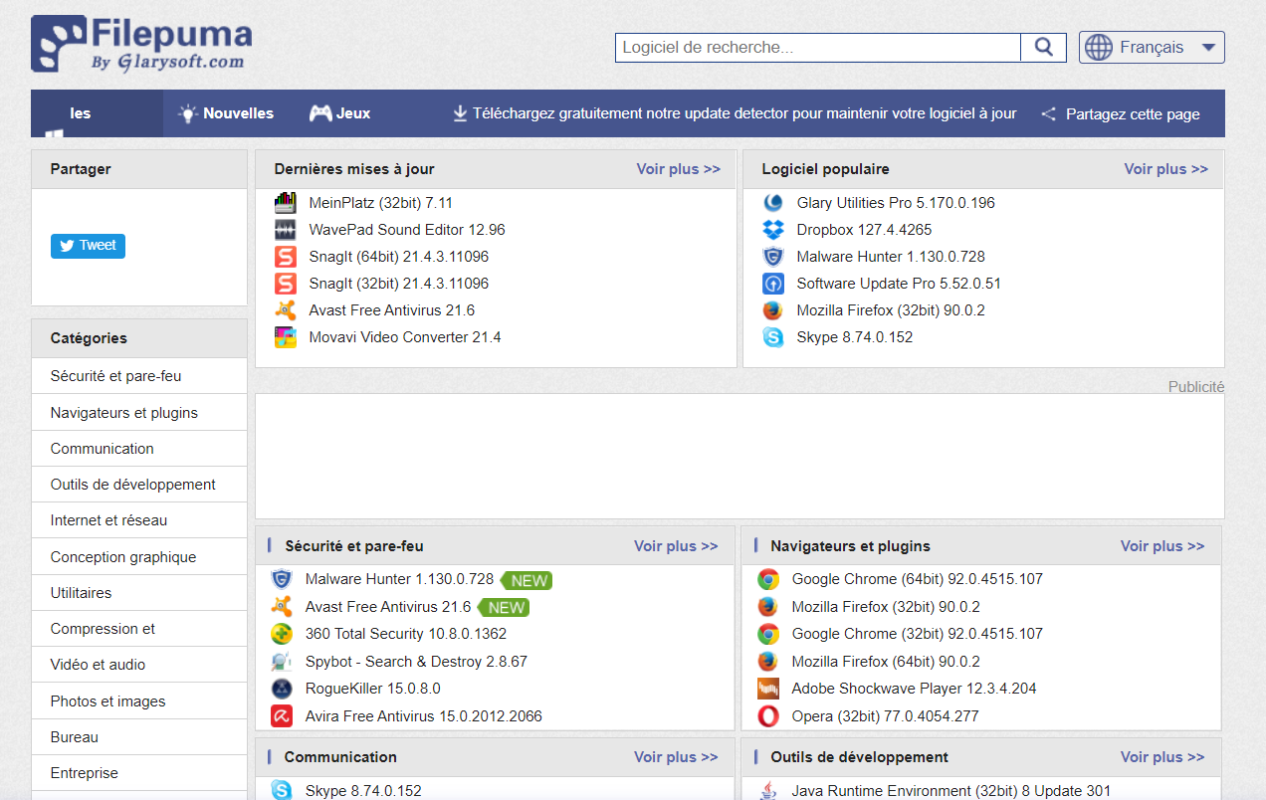The height and width of the screenshot is (800, 1266).
Task: Click the WavePad Sound Editor icon
Action: 285,230
